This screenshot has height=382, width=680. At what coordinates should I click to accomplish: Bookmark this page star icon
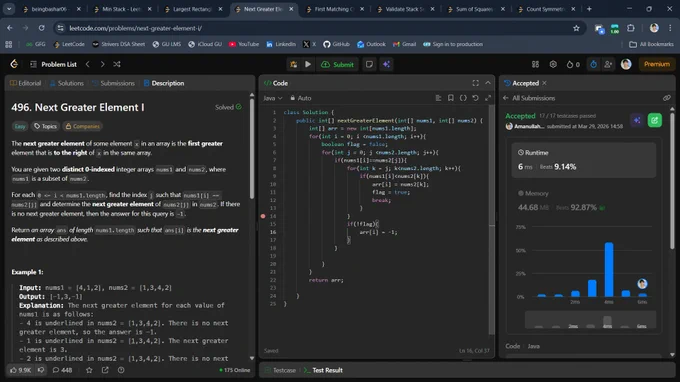[576, 28]
